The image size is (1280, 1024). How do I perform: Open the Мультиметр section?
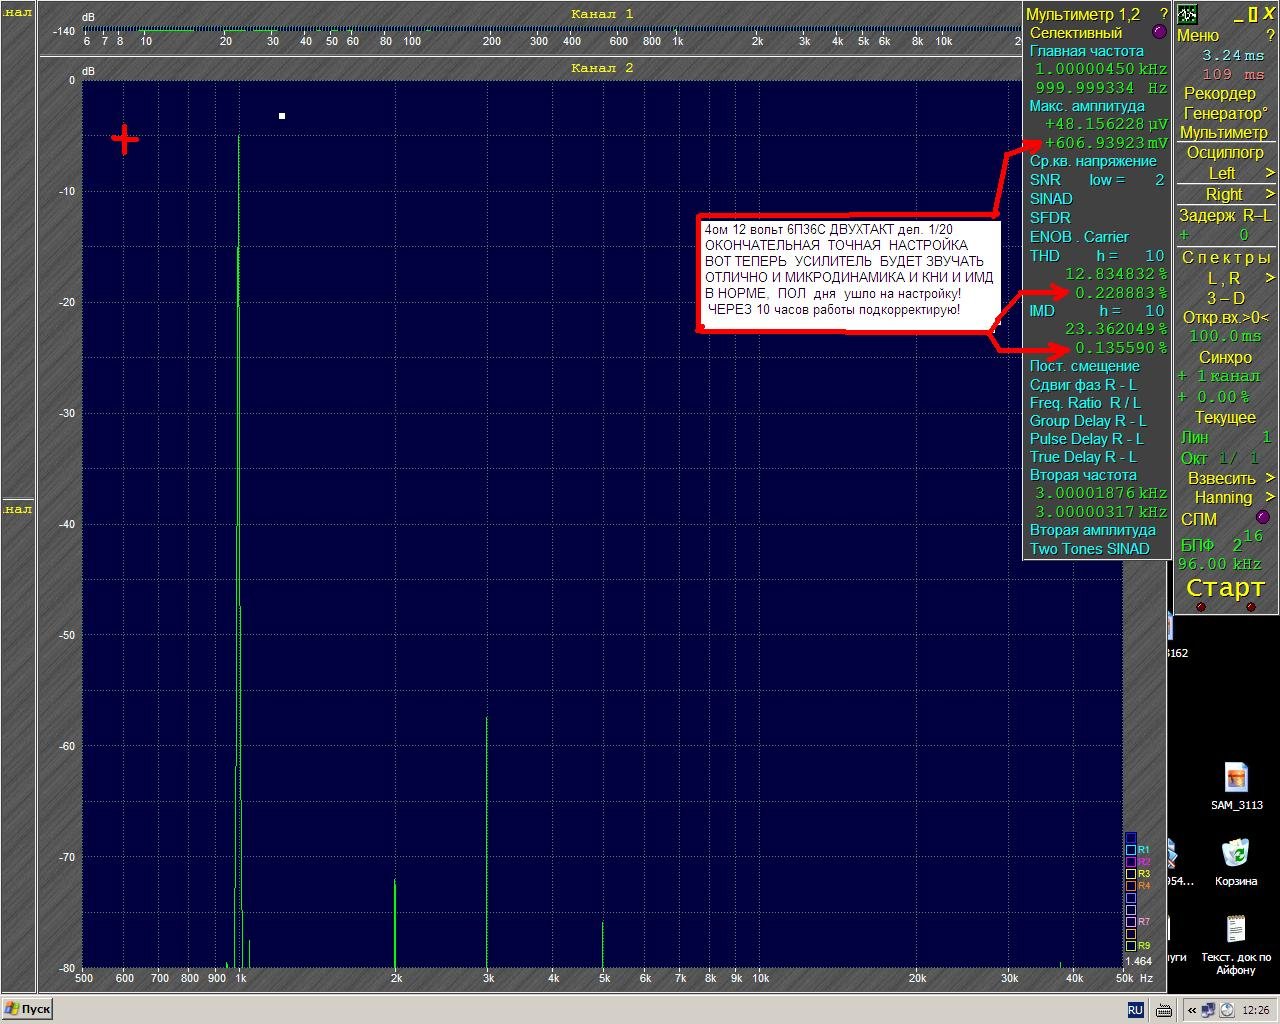tap(1223, 132)
